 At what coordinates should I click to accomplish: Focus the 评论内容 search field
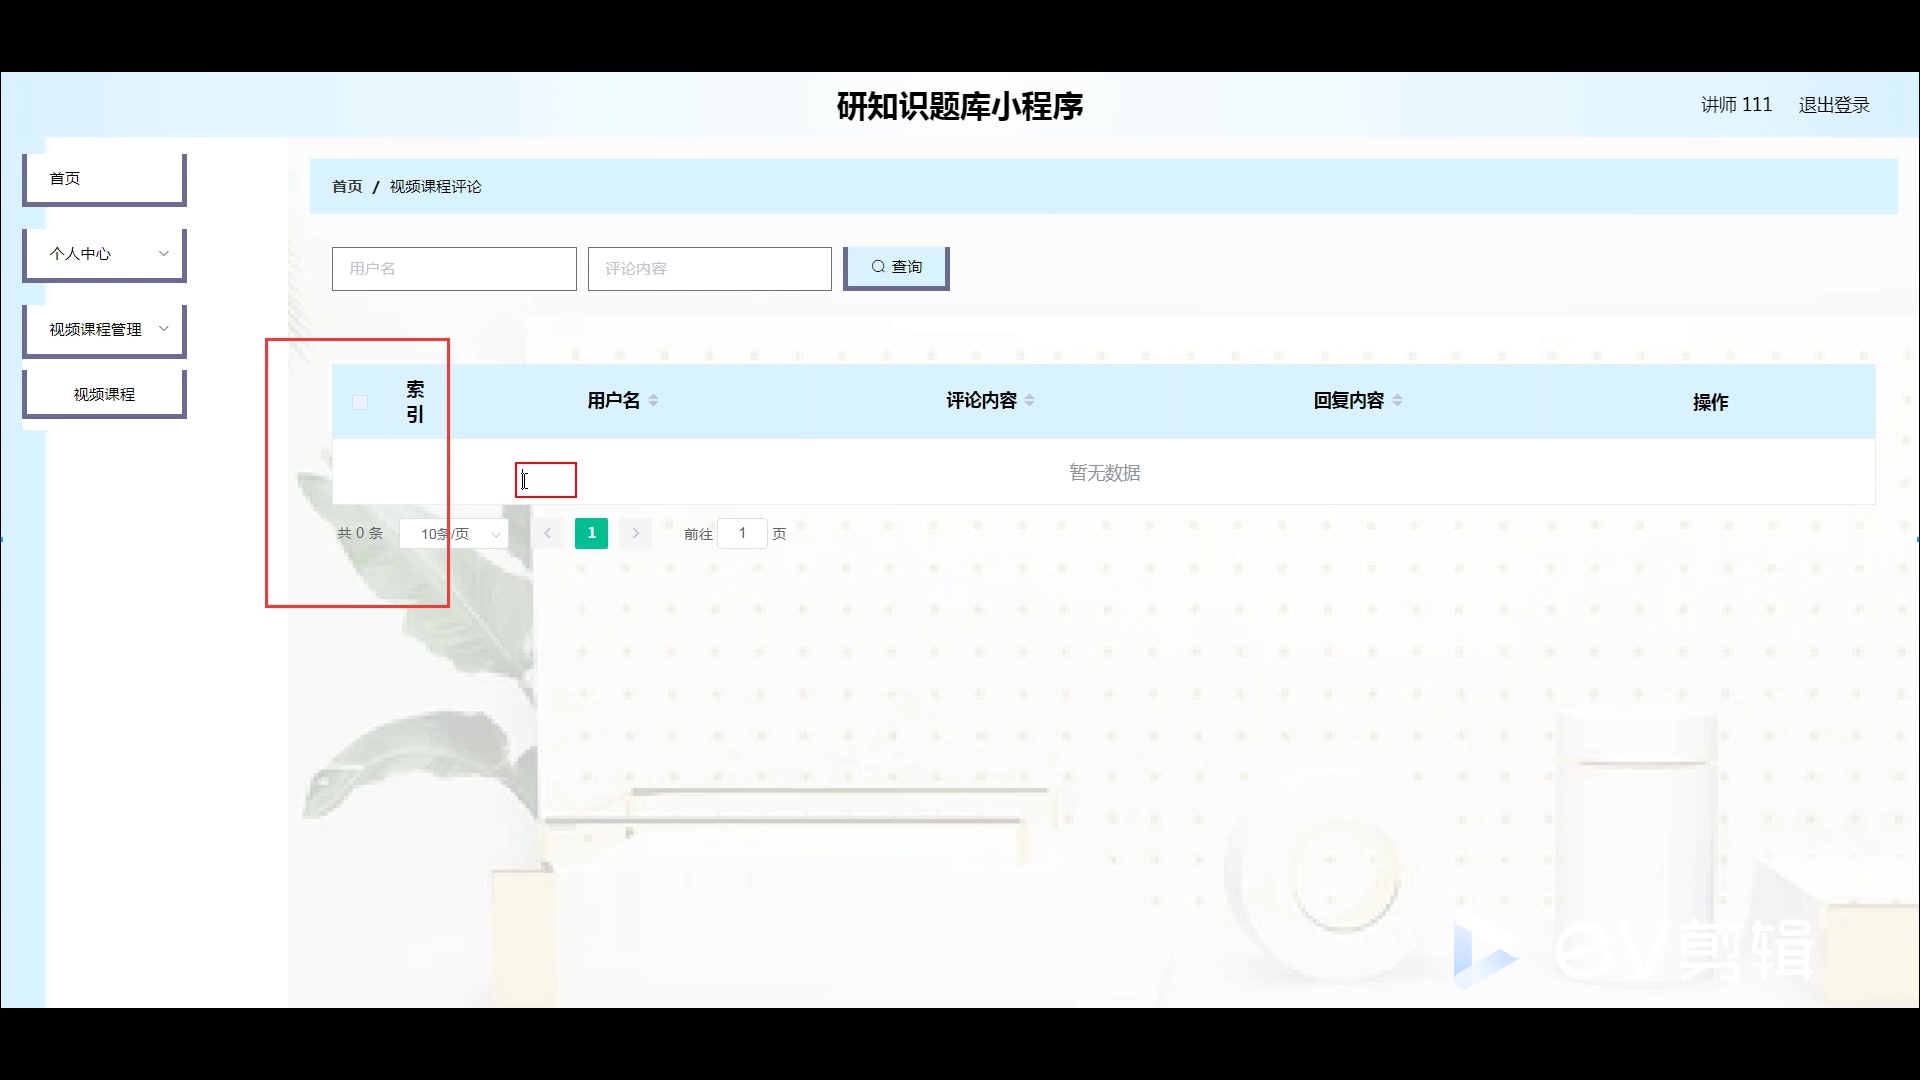(x=709, y=268)
